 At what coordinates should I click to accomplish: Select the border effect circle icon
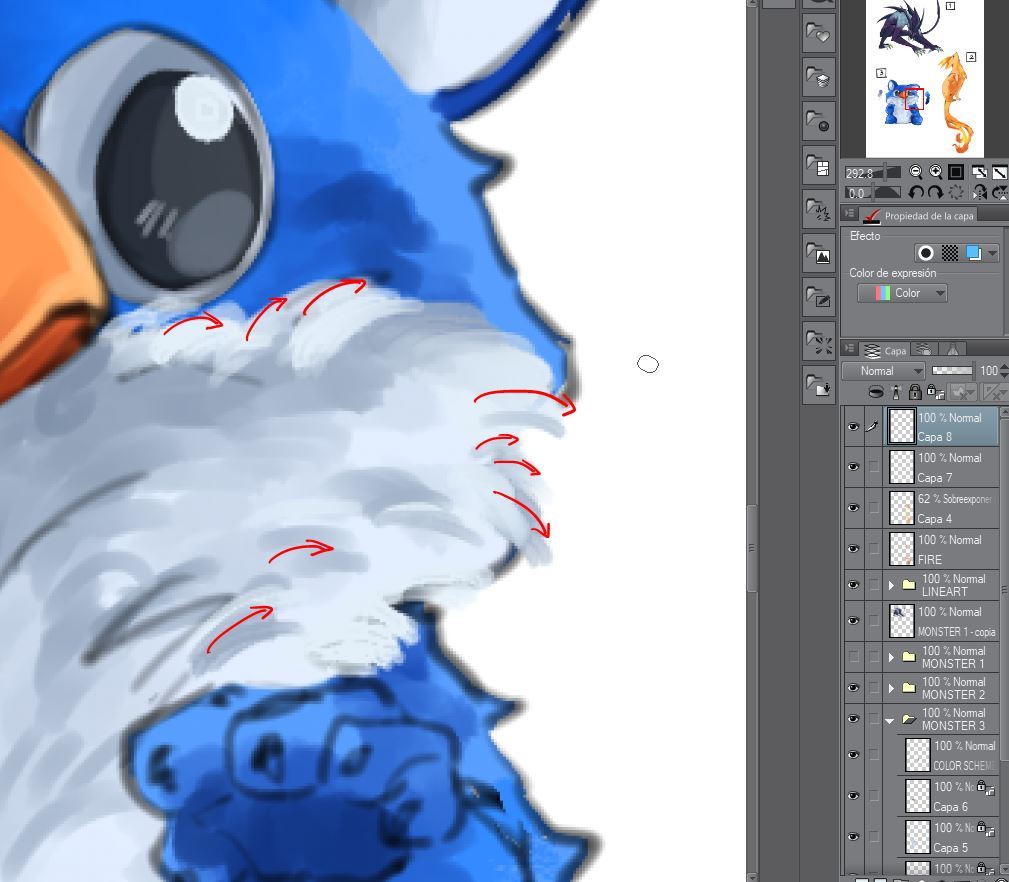coord(926,253)
